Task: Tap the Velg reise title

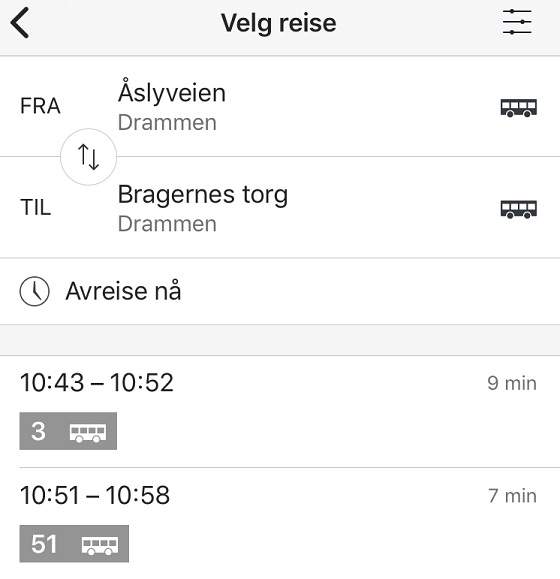Action: (x=279, y=23)
